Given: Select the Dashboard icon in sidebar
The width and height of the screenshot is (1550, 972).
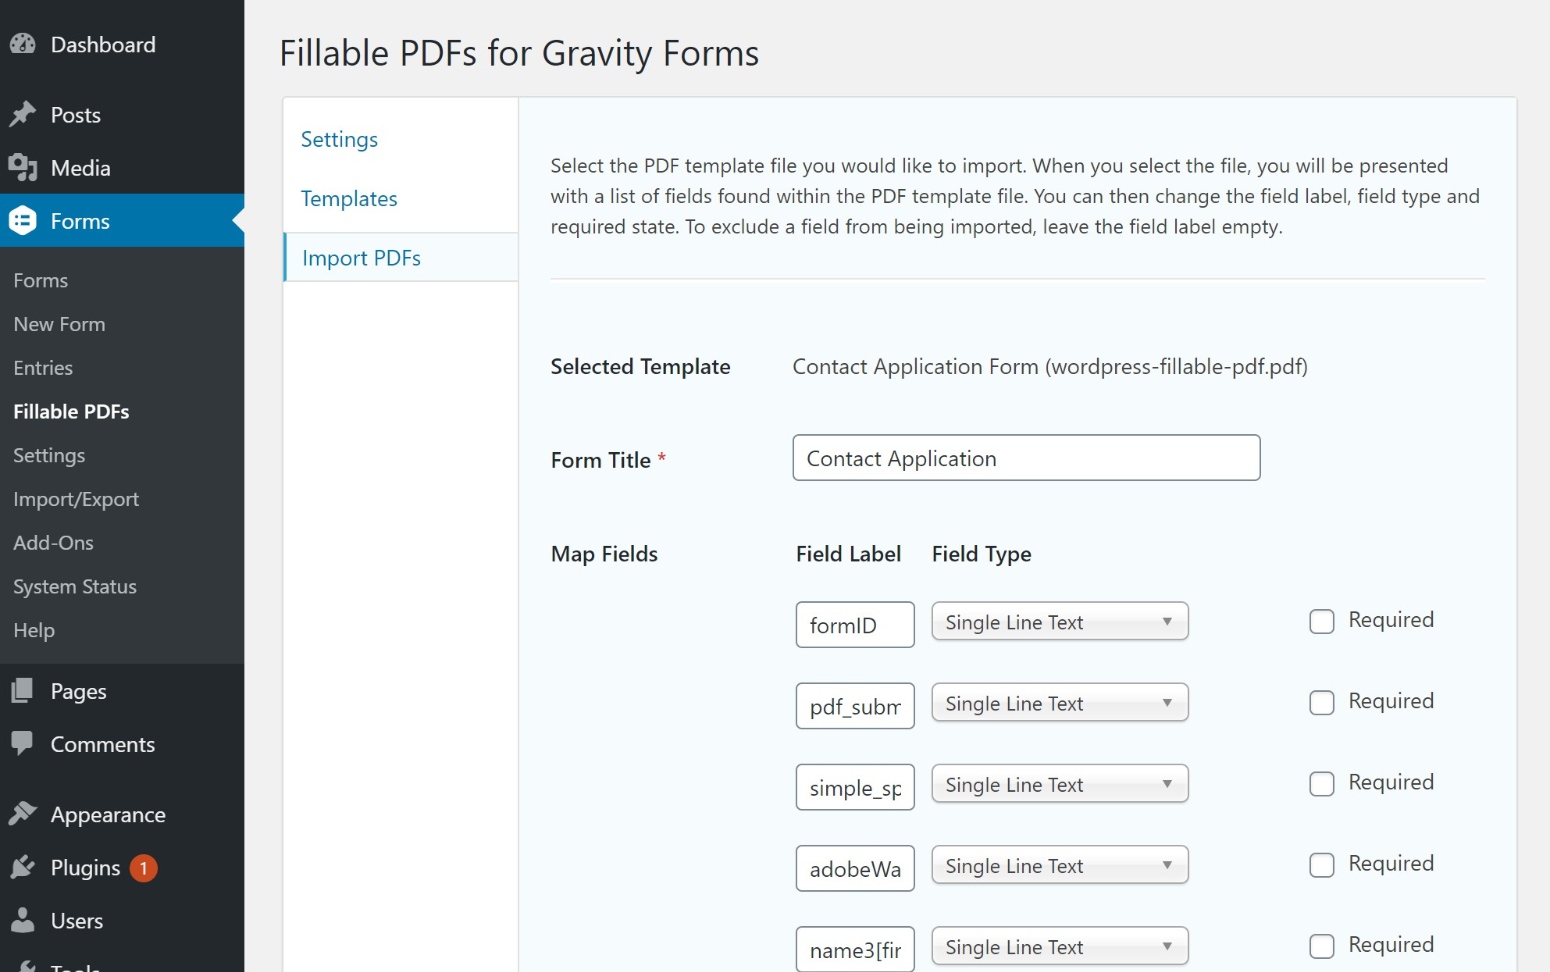Looking at the screenshot, I should 24,44.
